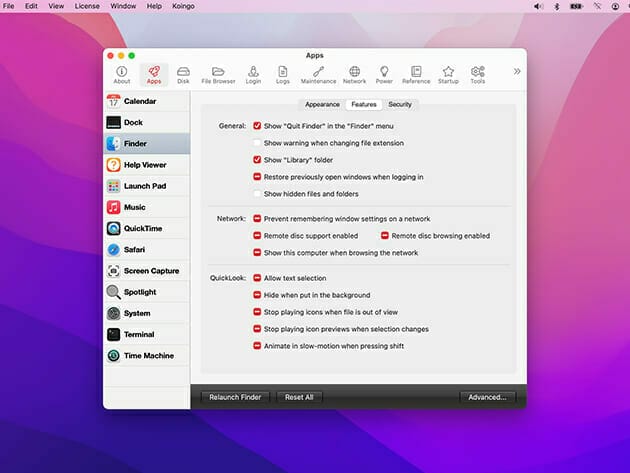Image resolution: width=630 pixels, height=473 pixels.
Task: Select the File Browser toolbar icon
Action: [x=218, y=74]
